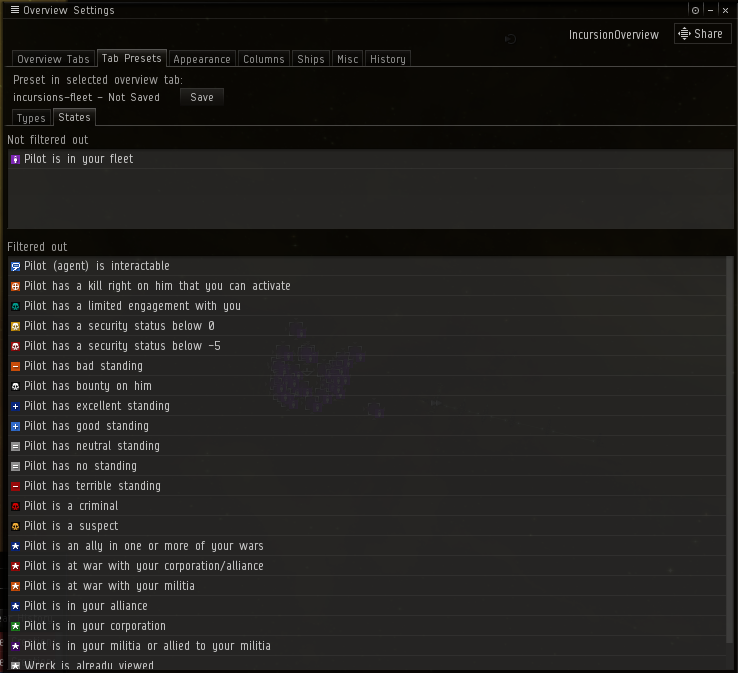Click the orange minus bad standing icon
Screen dimensions: 738x673
[x=16, y=367]
